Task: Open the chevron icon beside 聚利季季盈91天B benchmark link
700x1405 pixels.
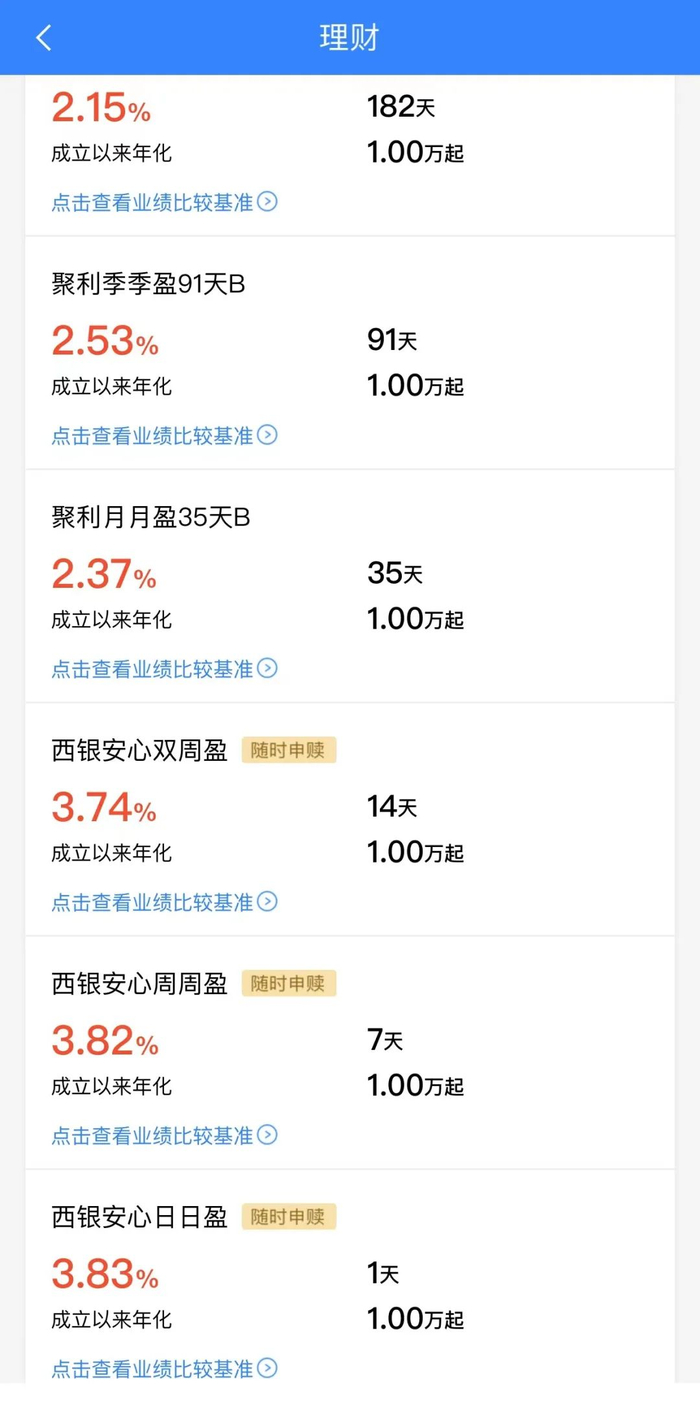Action: (x=267, y=436)
